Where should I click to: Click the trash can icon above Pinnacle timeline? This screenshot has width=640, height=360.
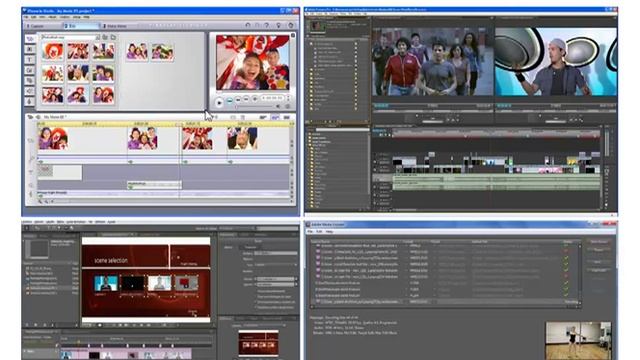[242, 117]
